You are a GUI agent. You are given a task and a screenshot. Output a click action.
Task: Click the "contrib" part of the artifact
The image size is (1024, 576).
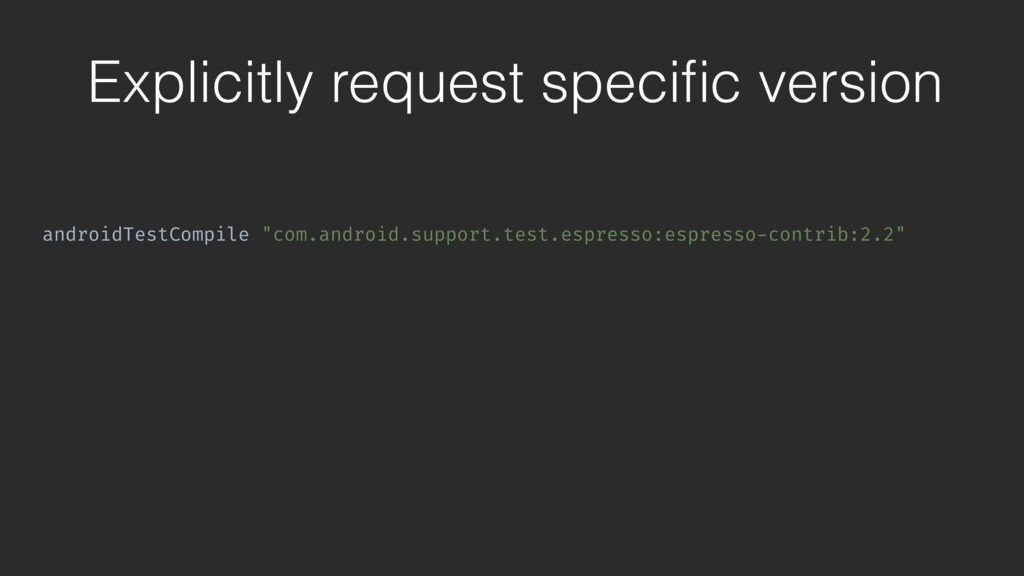click(x=808, y=234)
